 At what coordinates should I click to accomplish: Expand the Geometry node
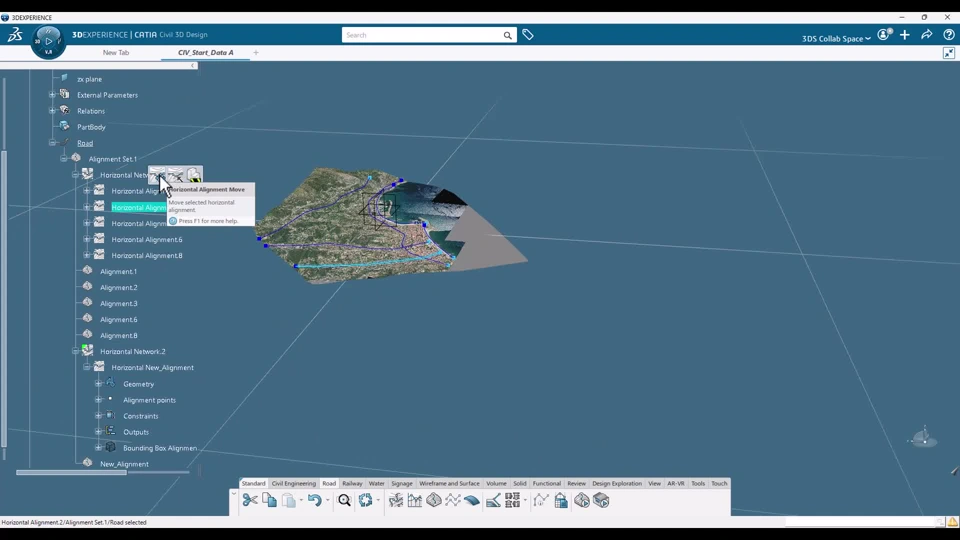pos(99,384)
